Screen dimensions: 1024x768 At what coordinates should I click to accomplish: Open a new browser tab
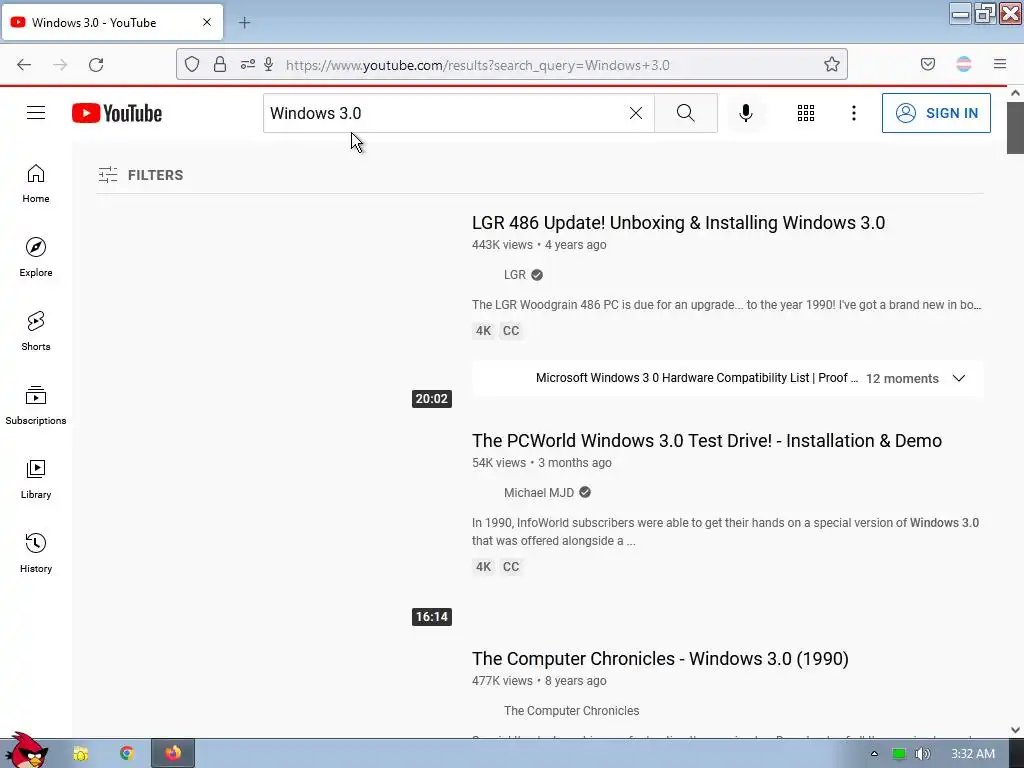point(244,23)
